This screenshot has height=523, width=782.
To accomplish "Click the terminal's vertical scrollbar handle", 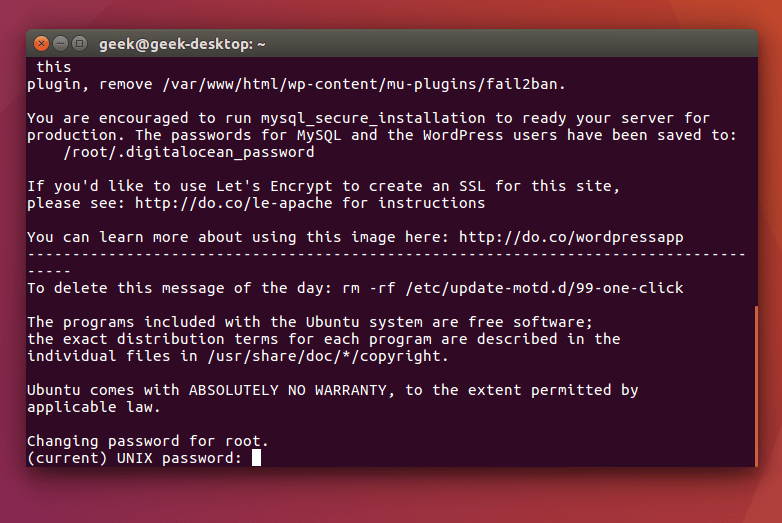I will pyautogui.click(x=756, y=386).
